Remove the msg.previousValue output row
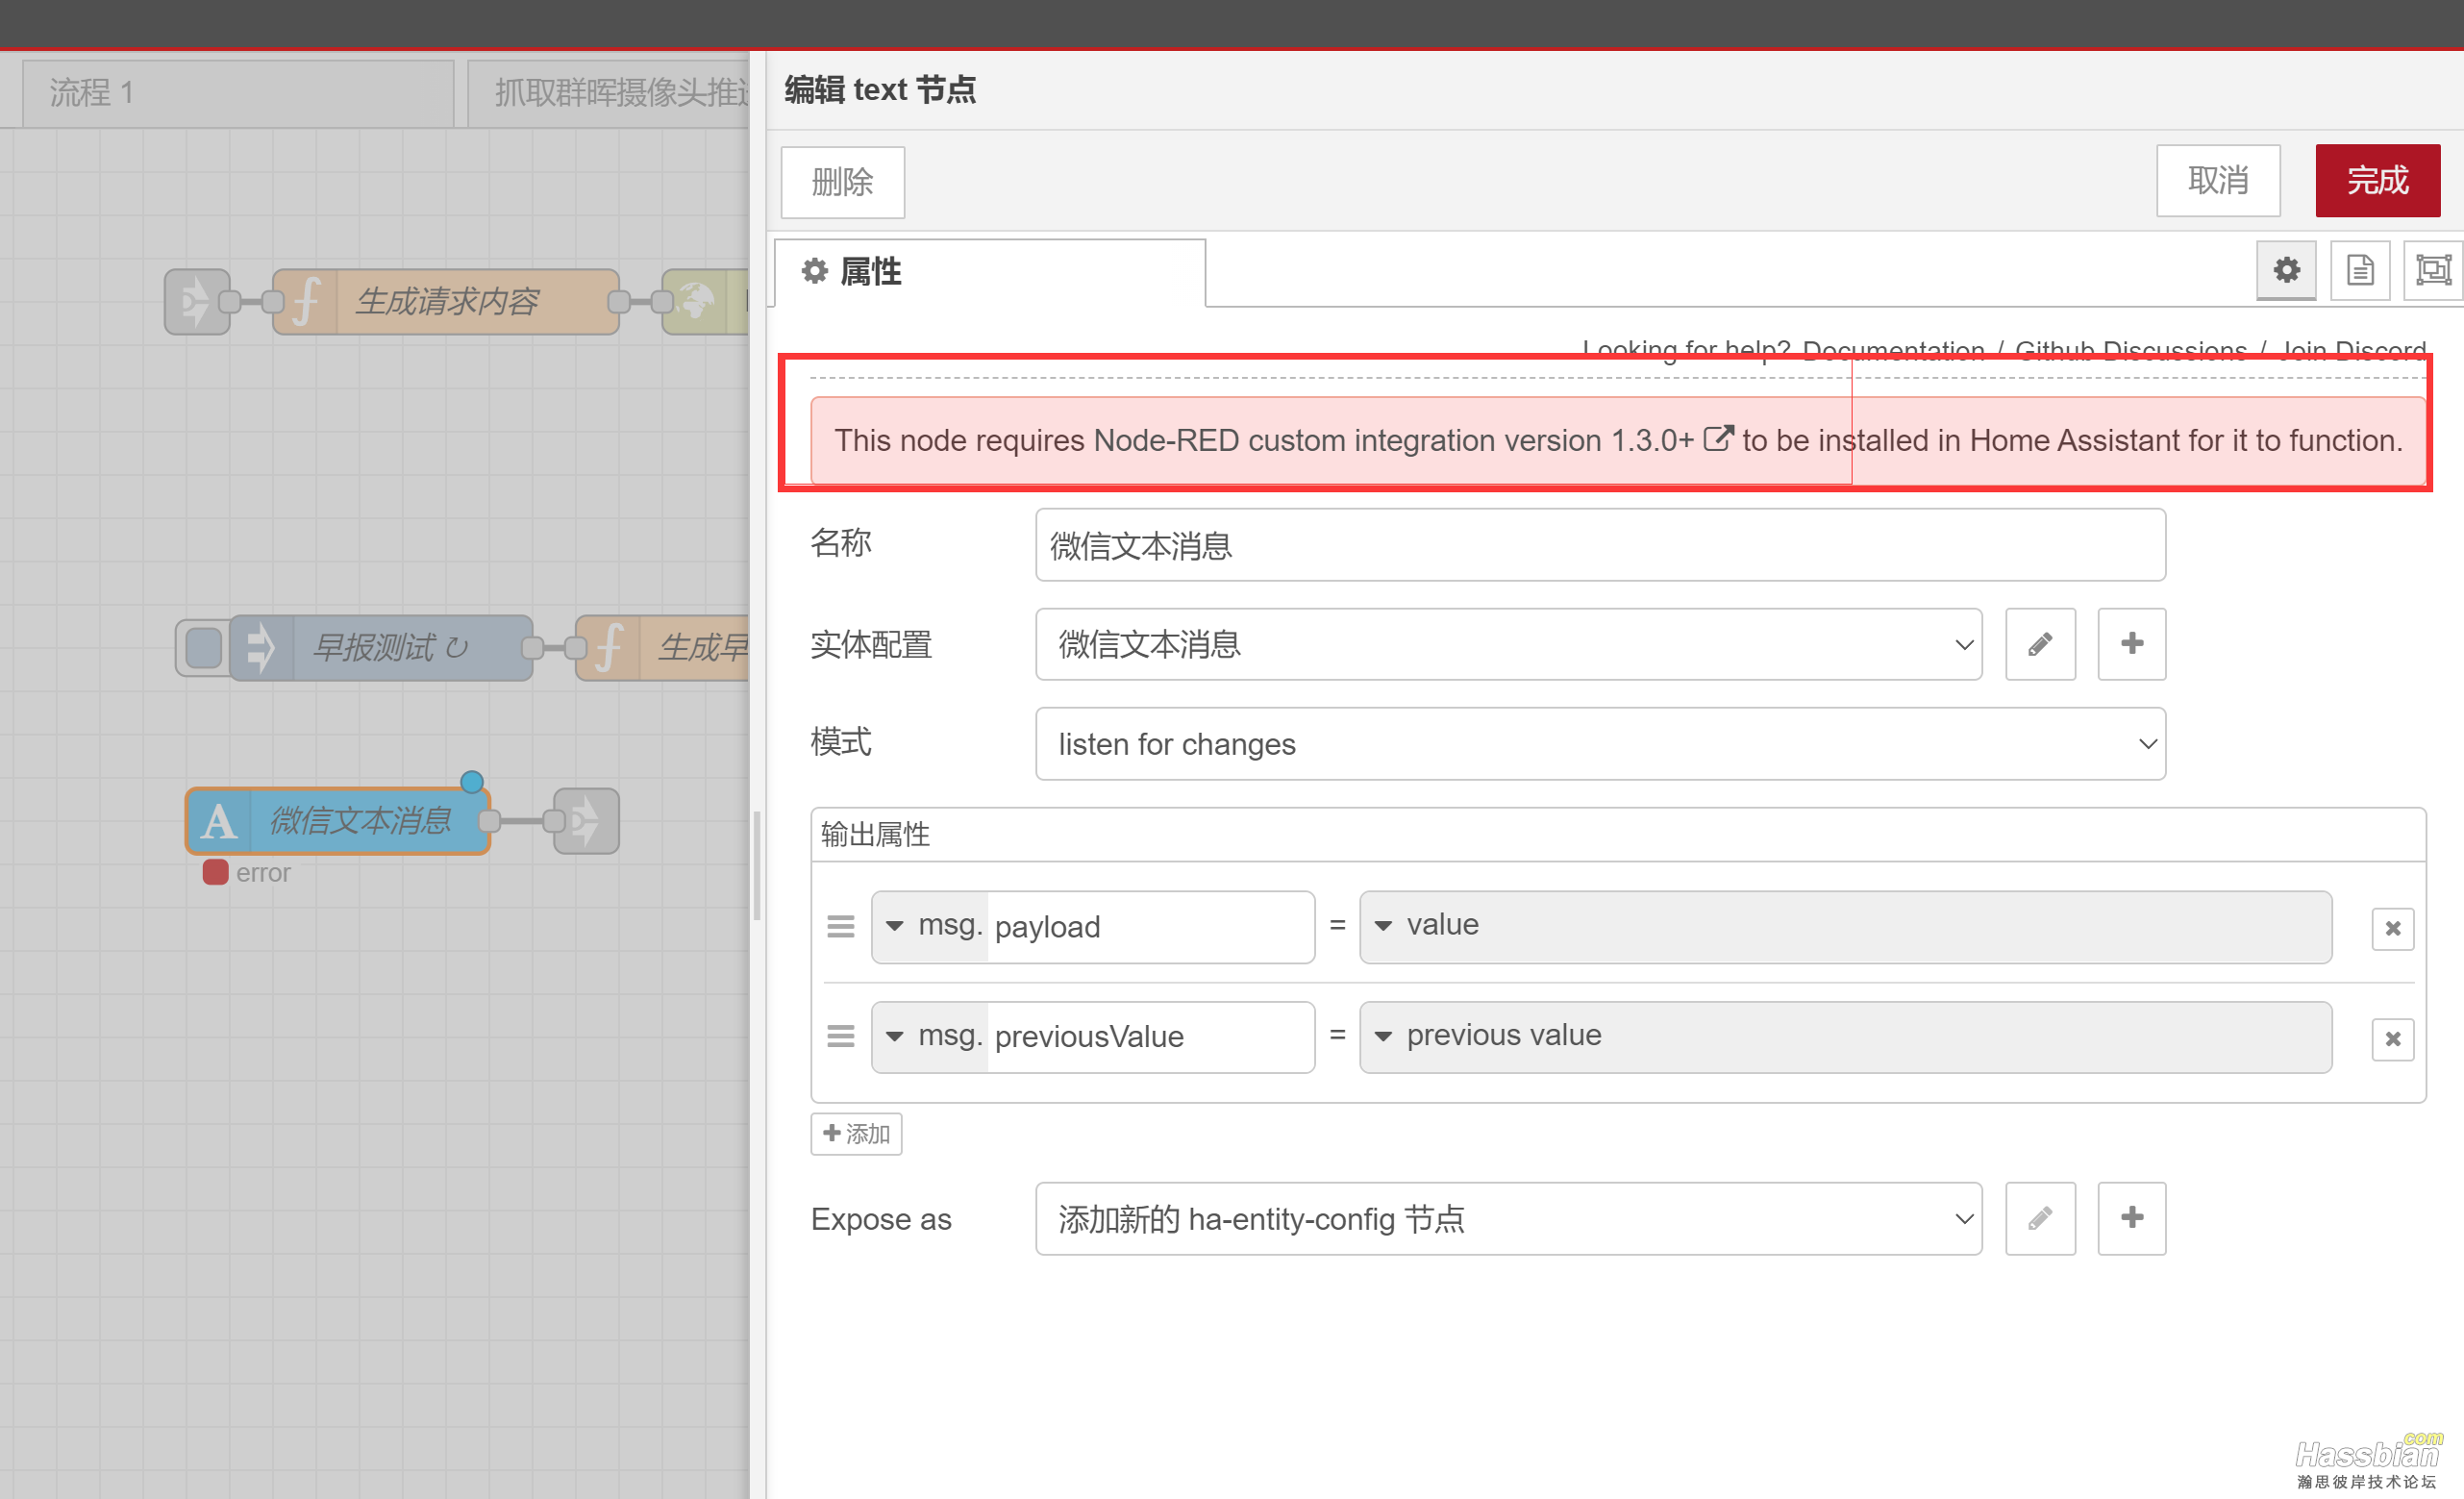Viewport: 2464px width, 1499px height. click(x=2392, y=1038)
